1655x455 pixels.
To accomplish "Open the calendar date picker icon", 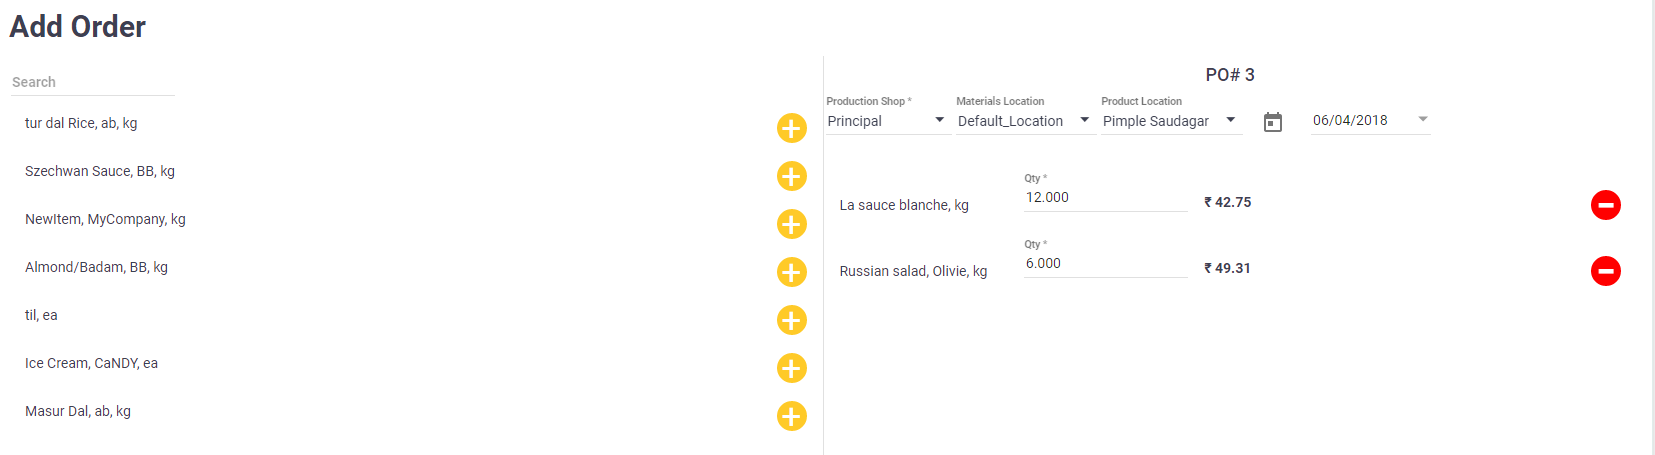I will tap(1273, 122).
